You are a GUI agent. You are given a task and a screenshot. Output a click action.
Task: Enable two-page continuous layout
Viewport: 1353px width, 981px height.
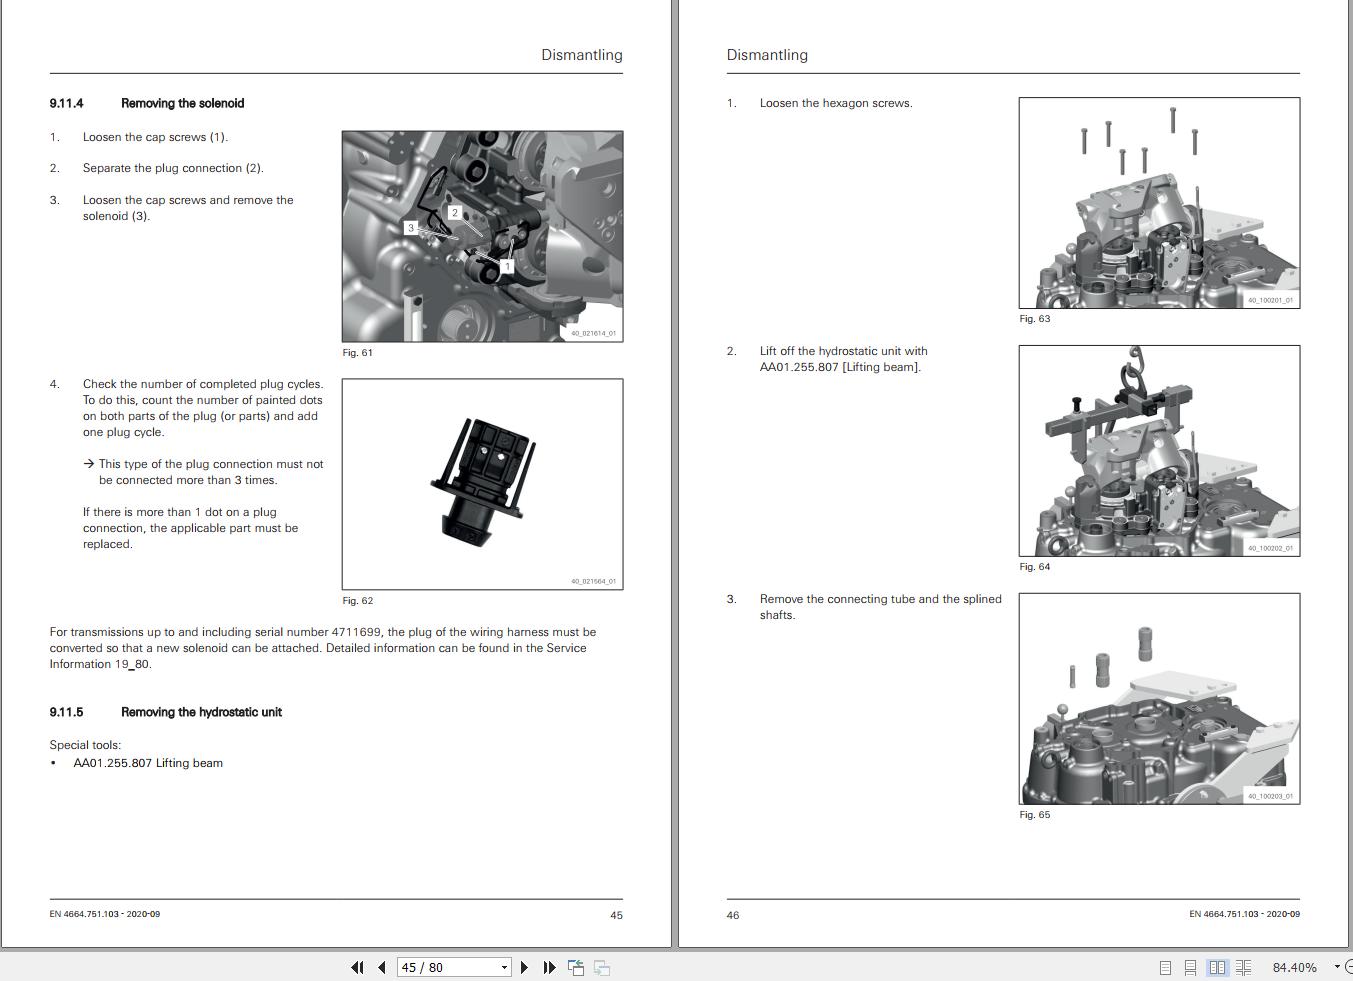pos(1243,967)
